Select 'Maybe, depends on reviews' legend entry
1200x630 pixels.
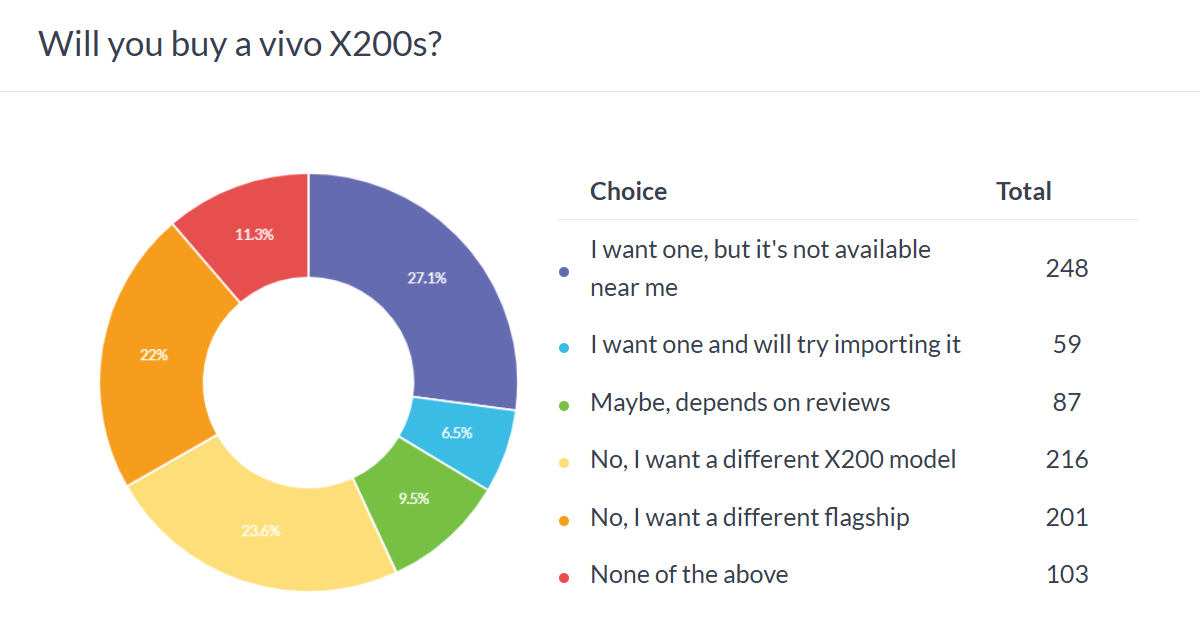click(x=740, y=402)
